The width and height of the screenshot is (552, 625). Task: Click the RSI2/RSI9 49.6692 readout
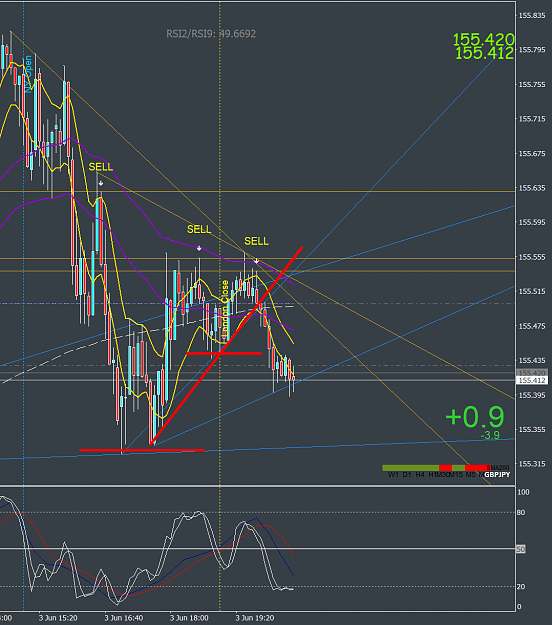click(x=211, y=34)
